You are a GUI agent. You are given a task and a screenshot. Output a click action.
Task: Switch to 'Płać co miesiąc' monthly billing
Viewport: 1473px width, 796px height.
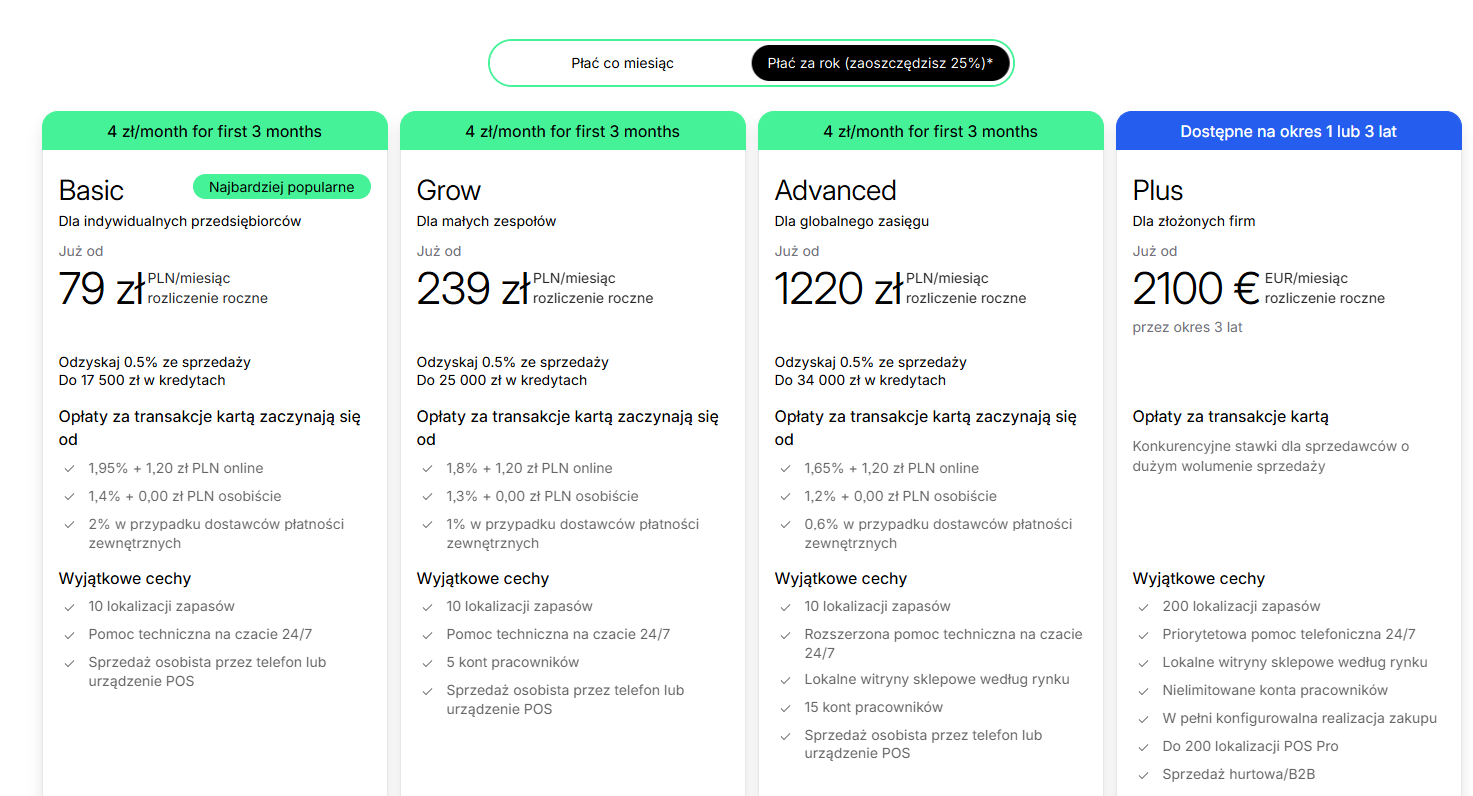[x=622, y=63]
